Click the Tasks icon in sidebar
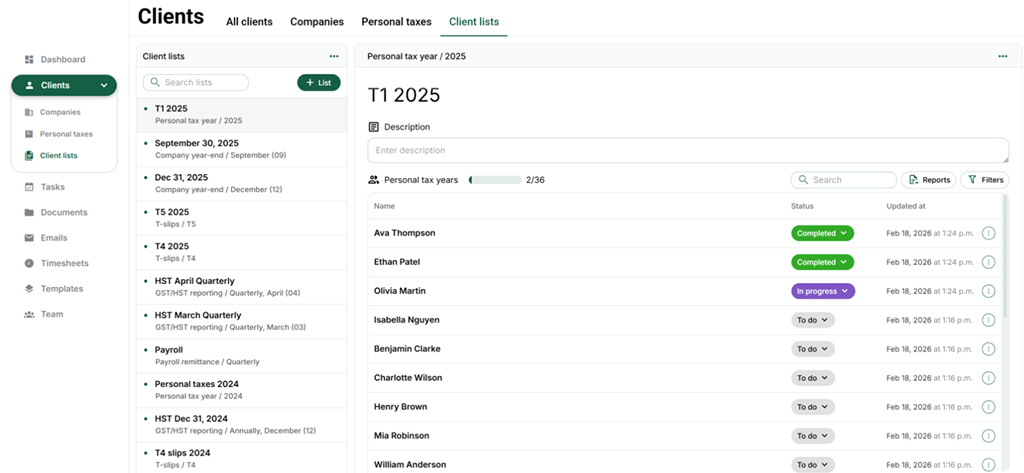 (x=29, y=187)
